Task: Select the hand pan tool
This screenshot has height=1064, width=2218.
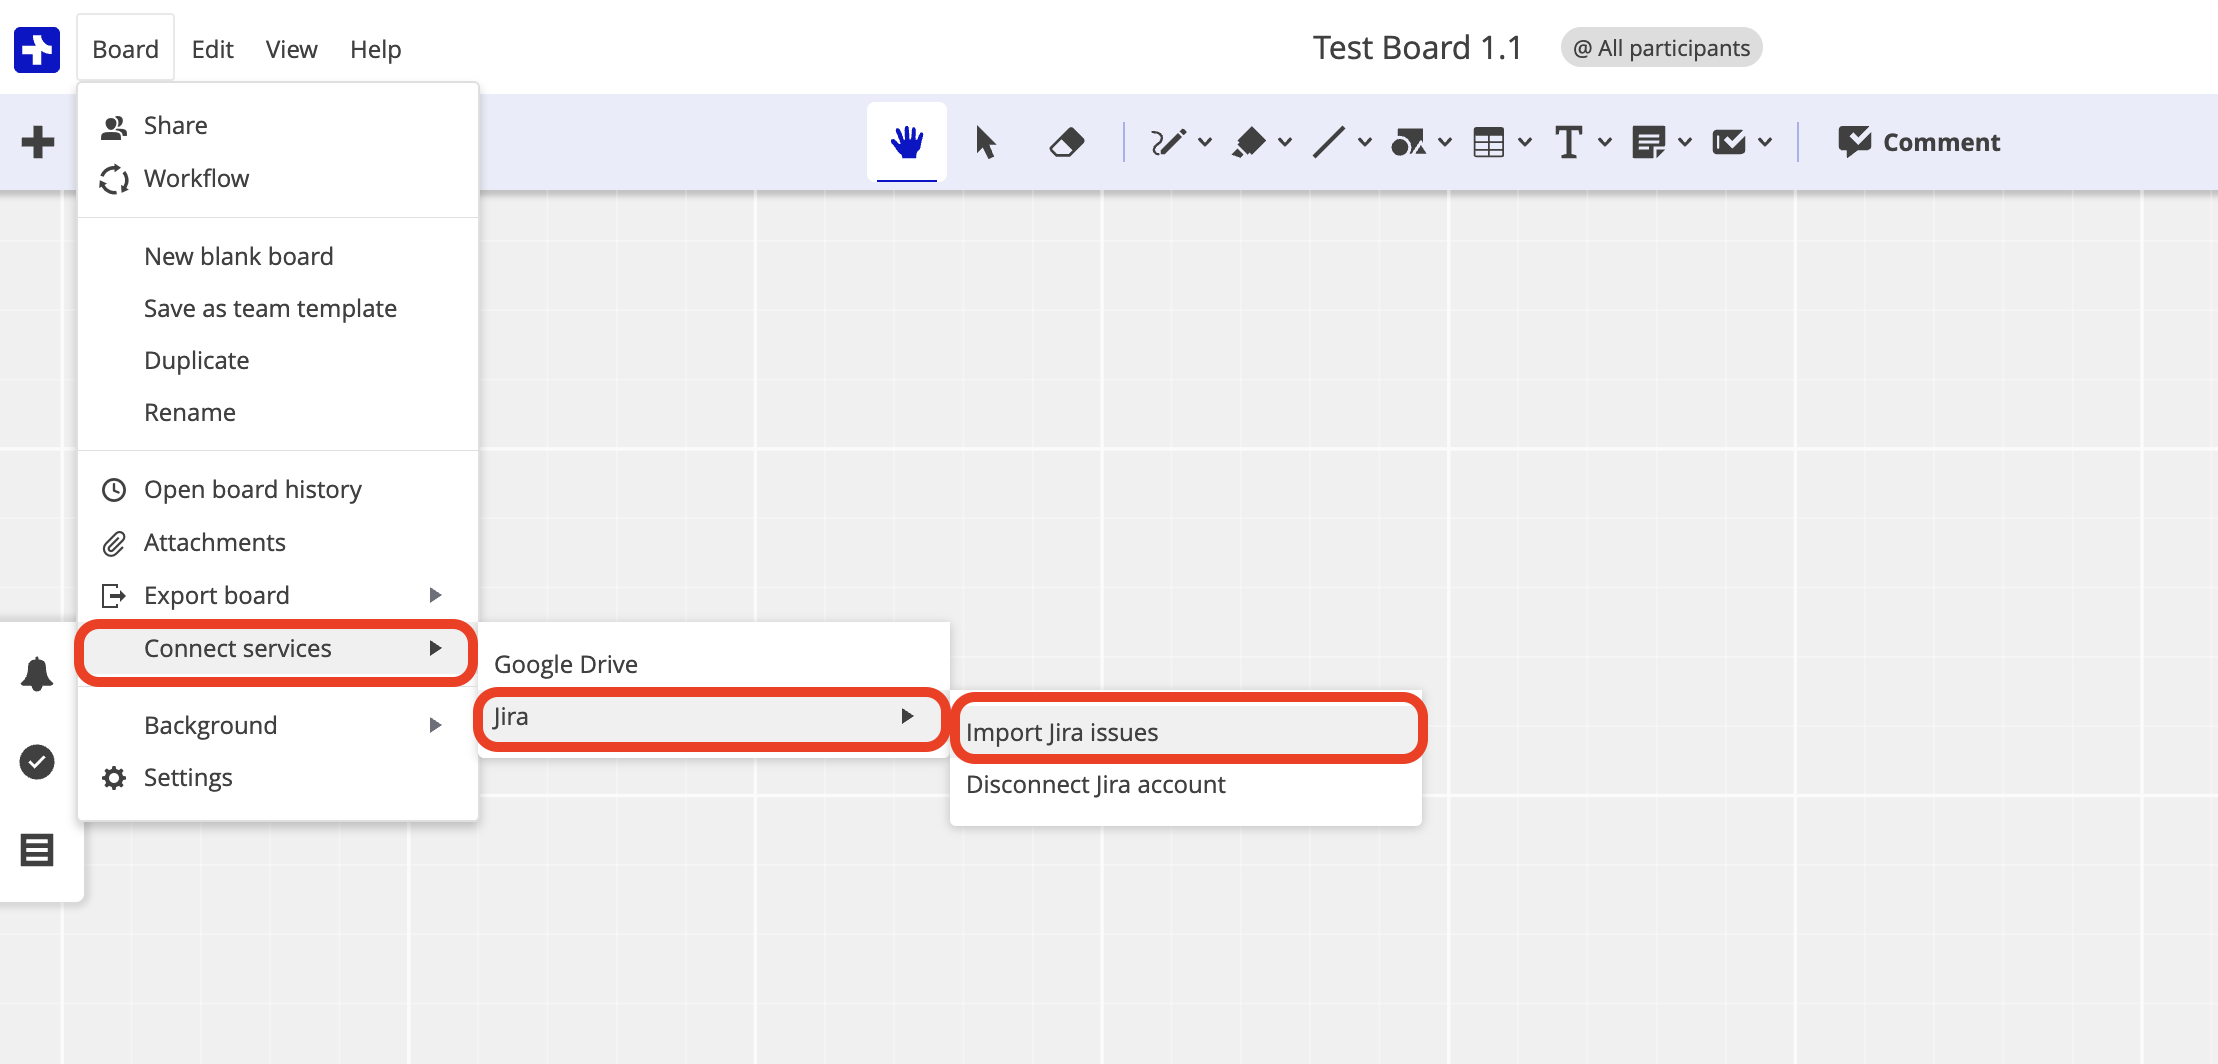Action: coord(906,142)
